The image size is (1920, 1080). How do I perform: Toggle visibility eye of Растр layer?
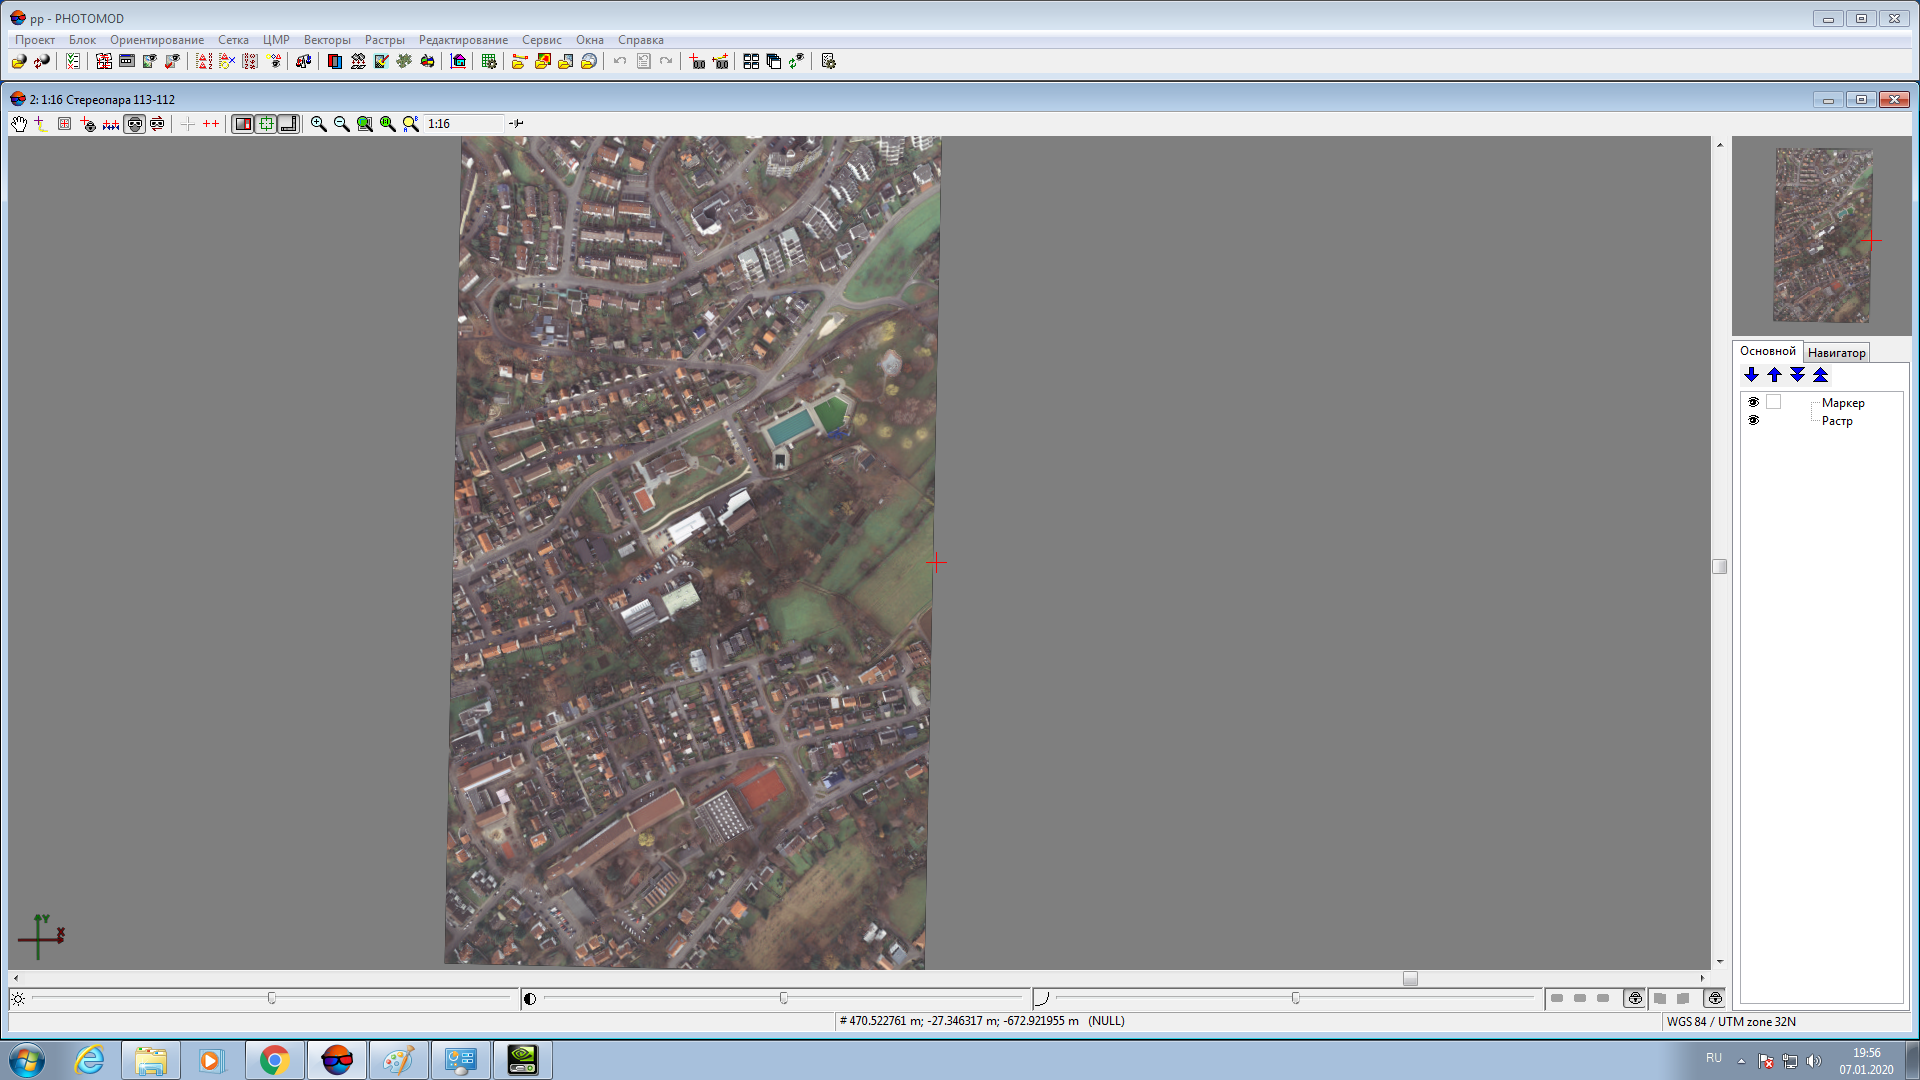tap(1753, 420)
